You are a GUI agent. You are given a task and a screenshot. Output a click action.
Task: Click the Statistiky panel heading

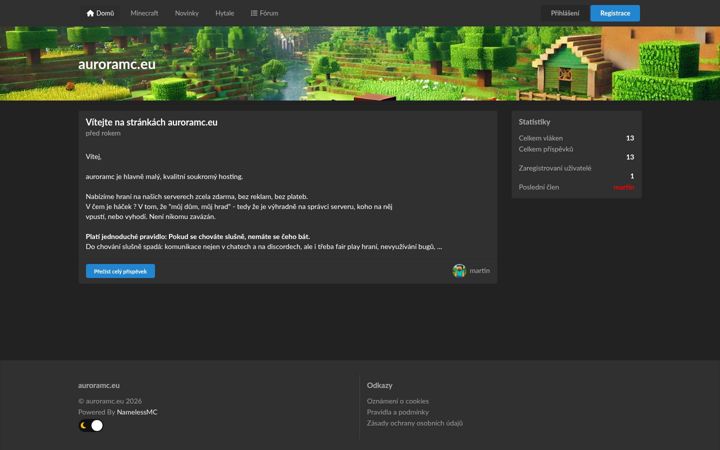[x=534, y=122]
